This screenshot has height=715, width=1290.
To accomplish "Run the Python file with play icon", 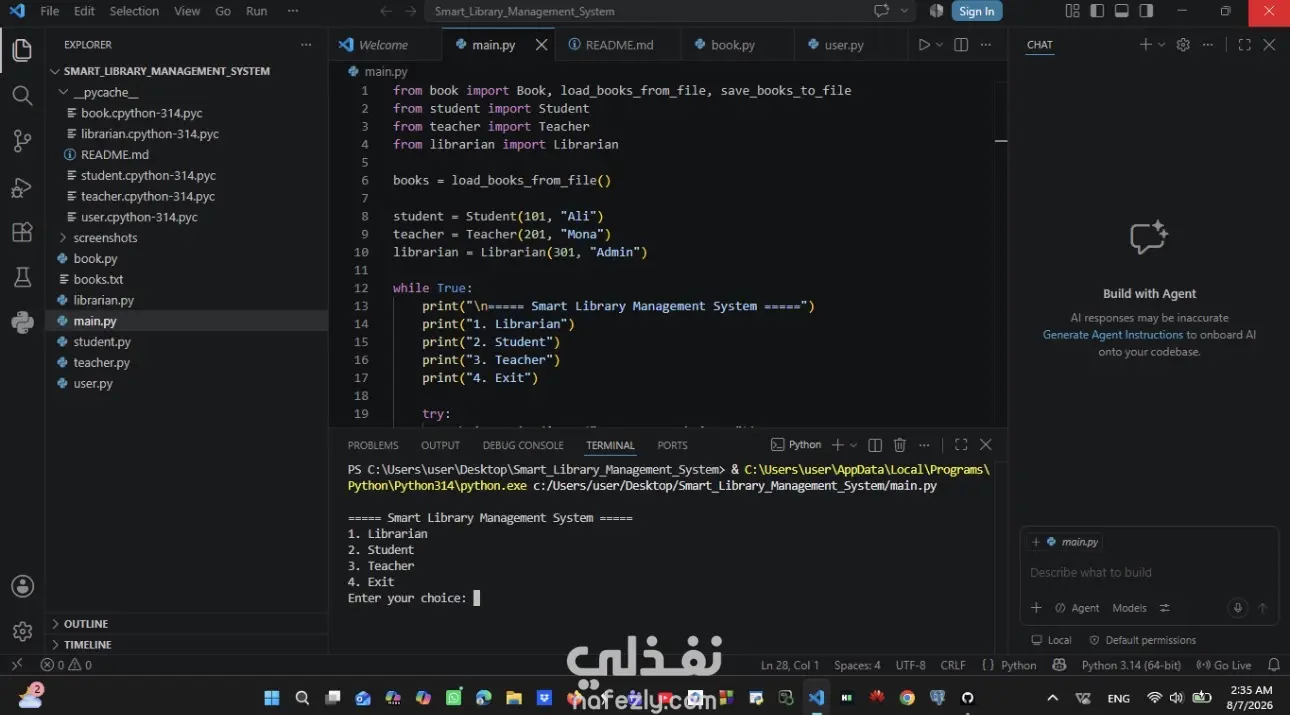I will point(924,45).
